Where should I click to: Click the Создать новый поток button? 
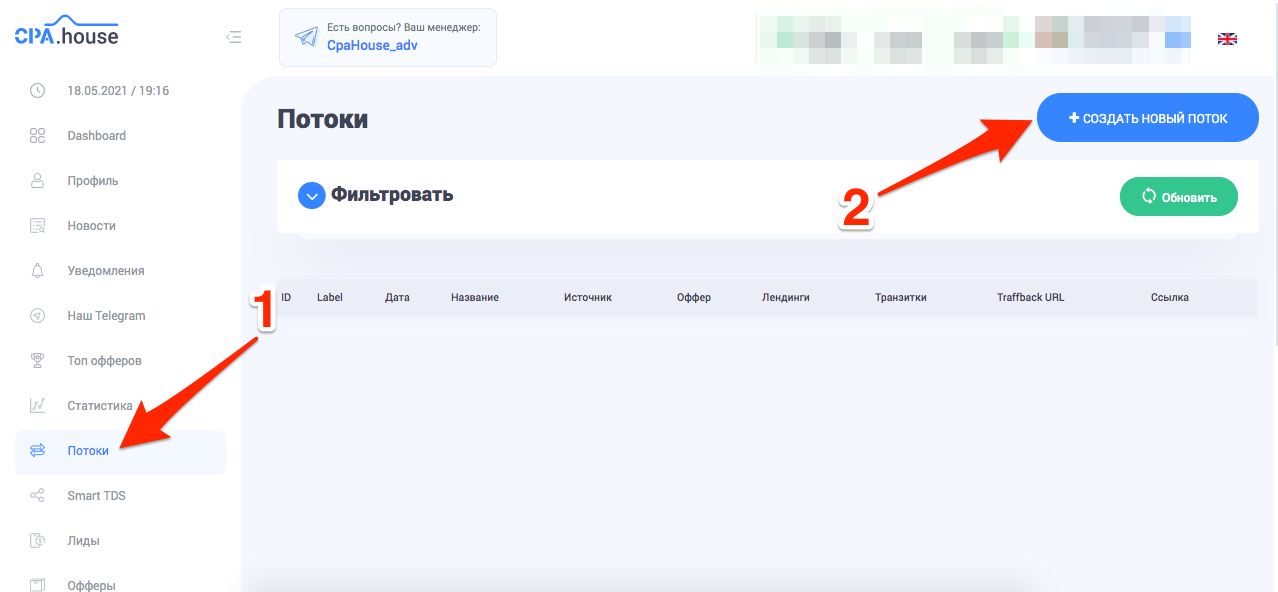click(1147, 118)
